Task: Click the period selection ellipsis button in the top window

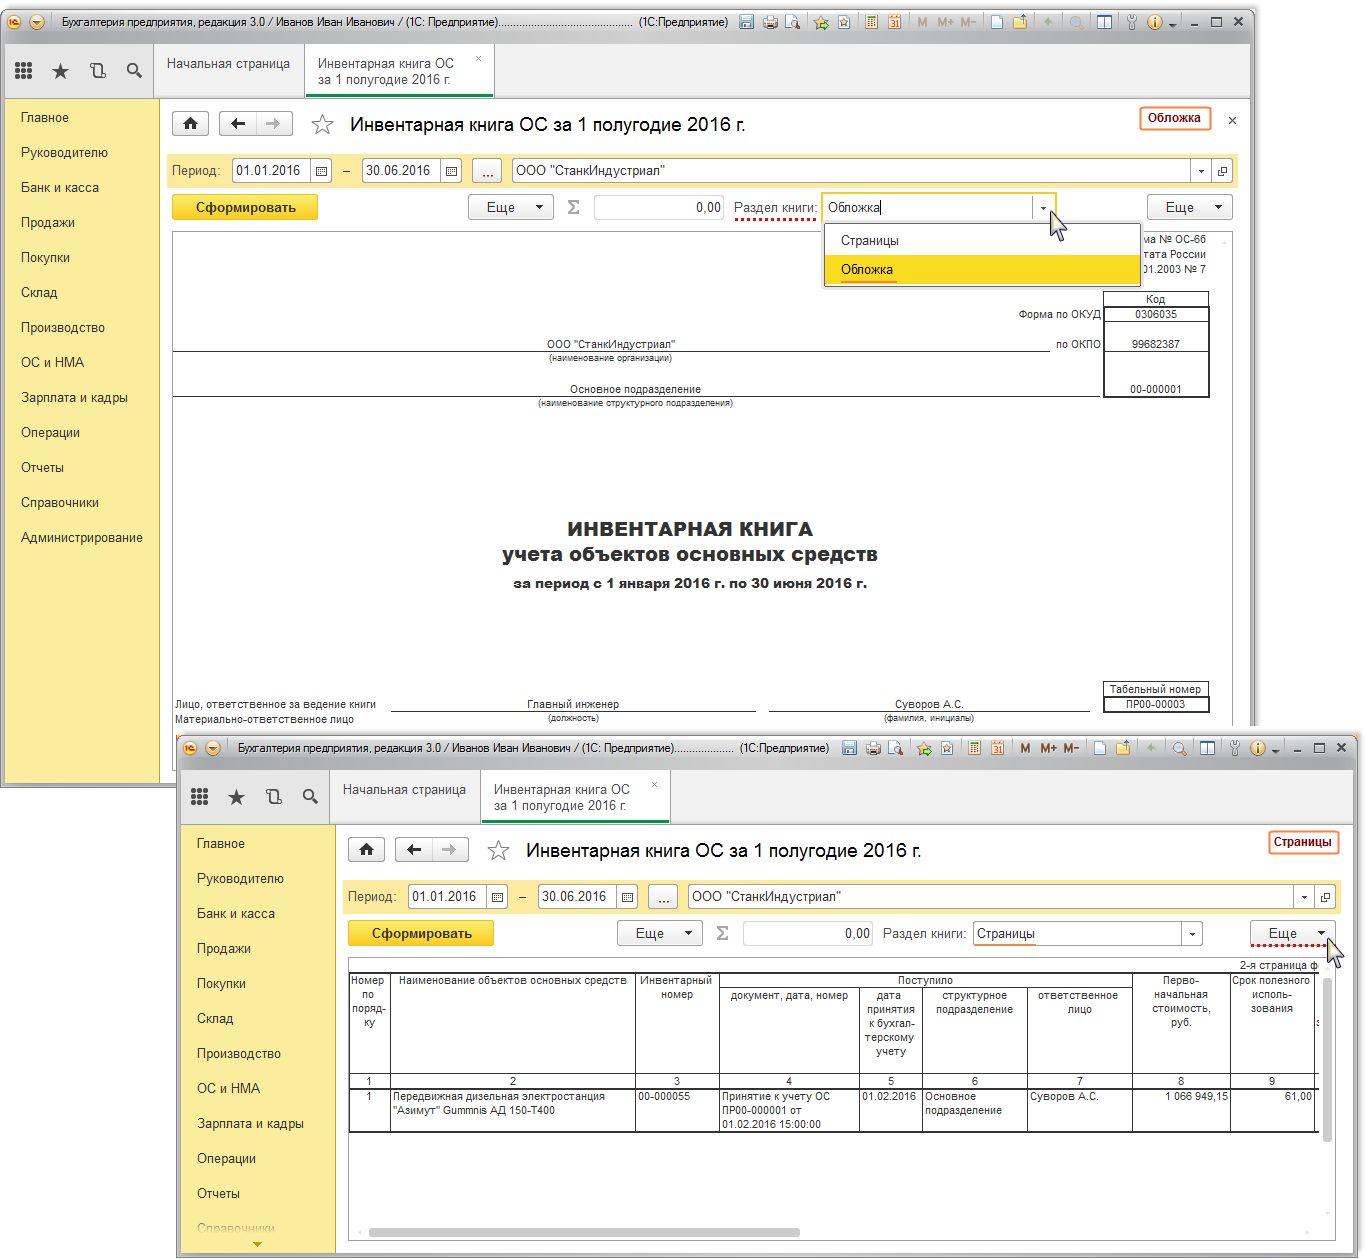Action: tap(487, 171)
